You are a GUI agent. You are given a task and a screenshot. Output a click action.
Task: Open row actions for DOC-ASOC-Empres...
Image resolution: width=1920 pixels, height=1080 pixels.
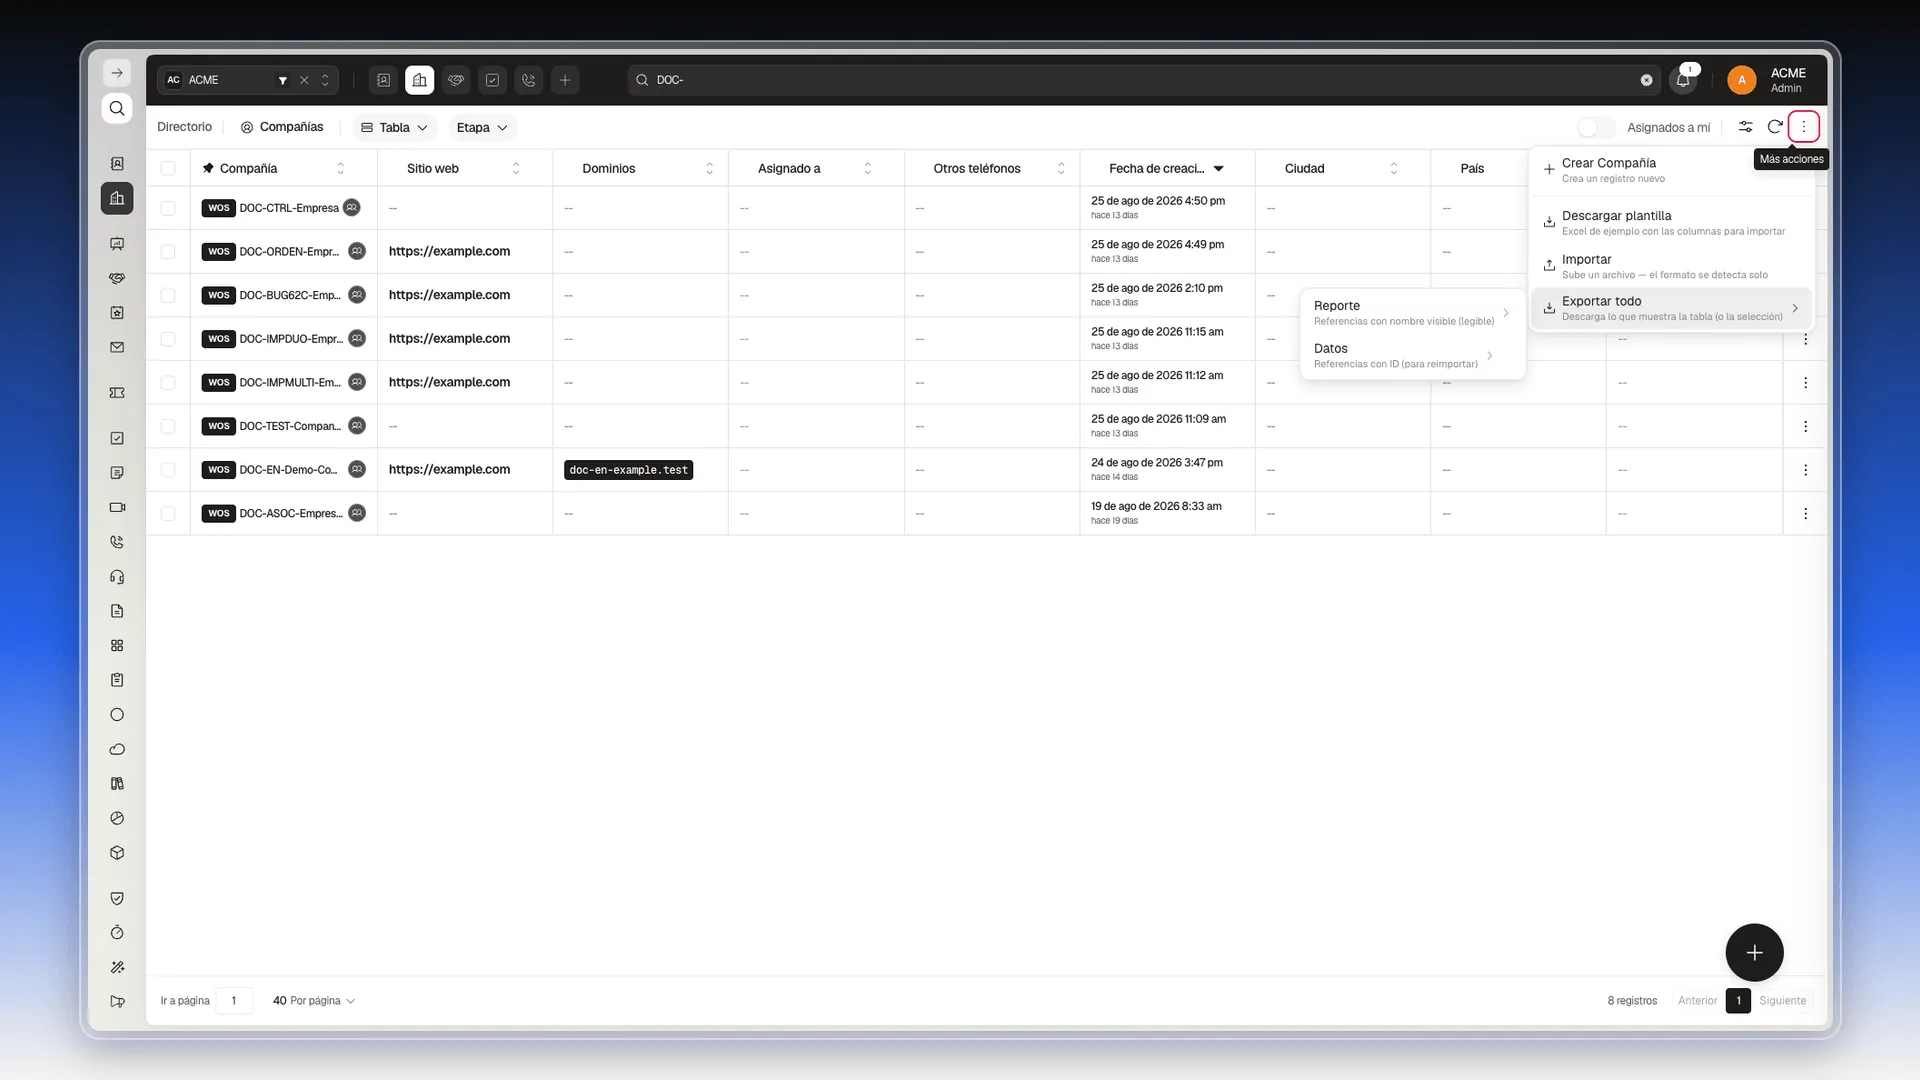(x=1805, y=513)
